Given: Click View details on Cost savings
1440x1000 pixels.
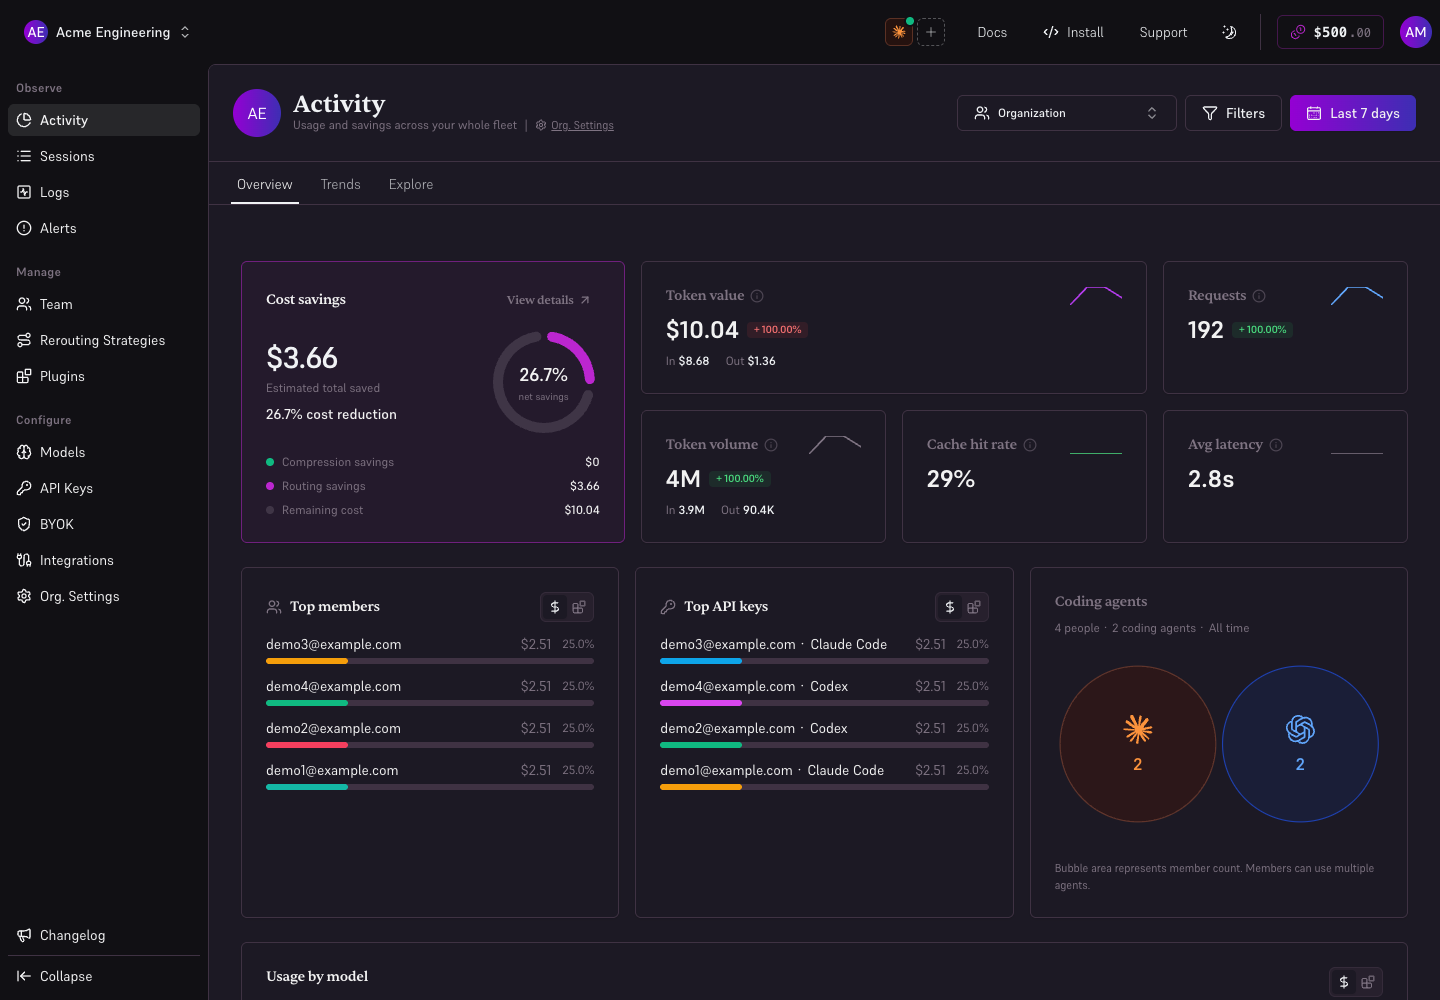Looking at the screenshot, I should coord(548,300).
